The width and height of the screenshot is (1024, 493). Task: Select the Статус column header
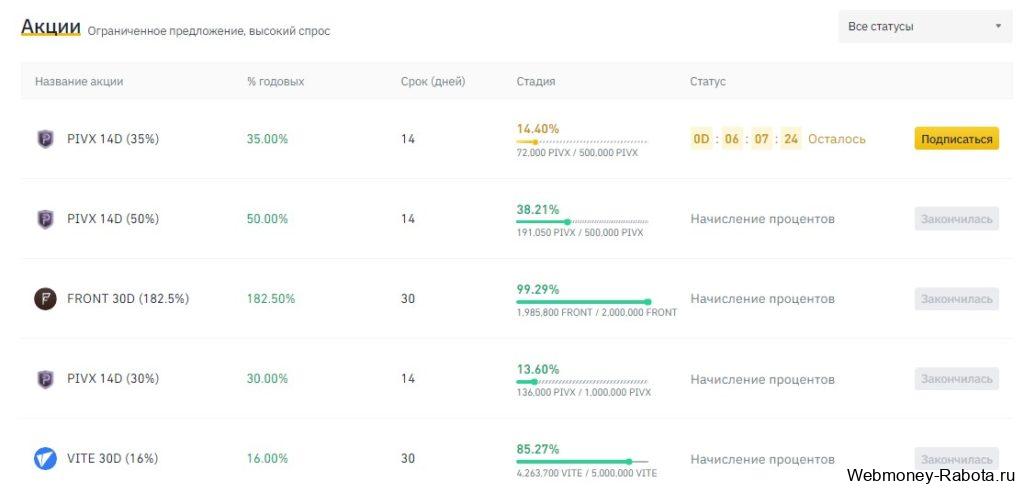click(x=708, y=82)
